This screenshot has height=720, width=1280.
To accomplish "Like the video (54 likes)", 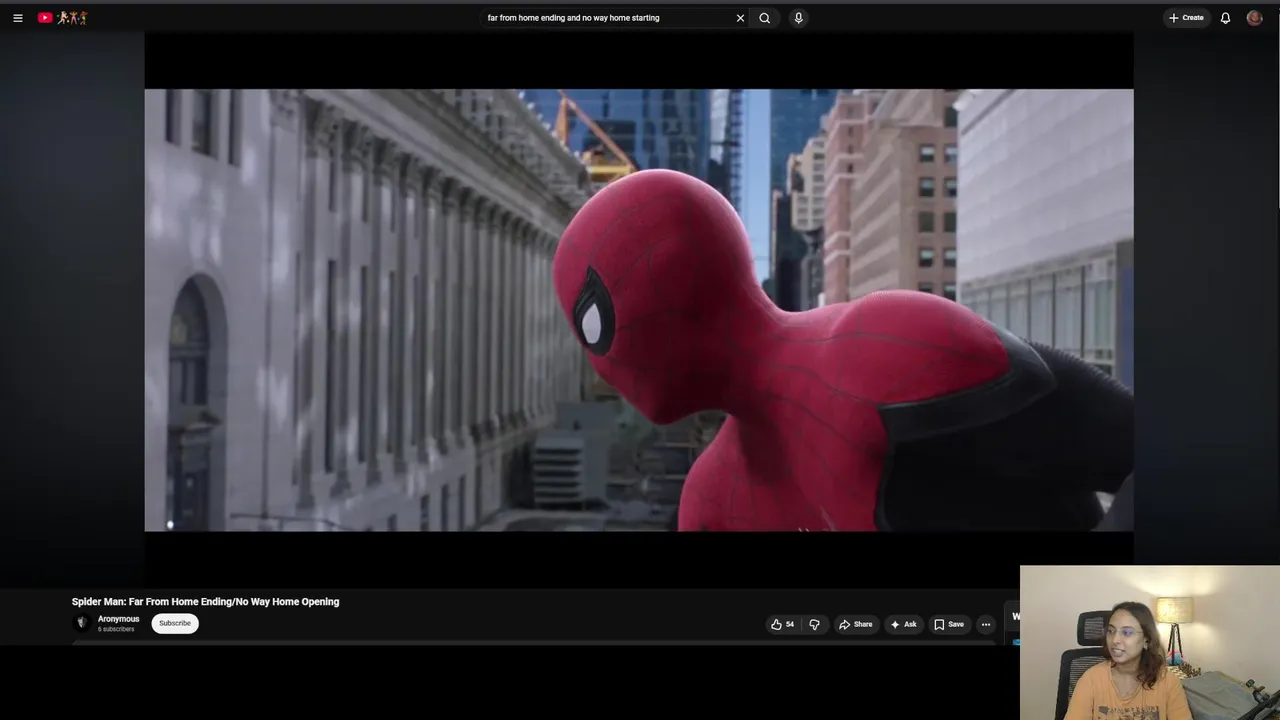I will point(782,624).
